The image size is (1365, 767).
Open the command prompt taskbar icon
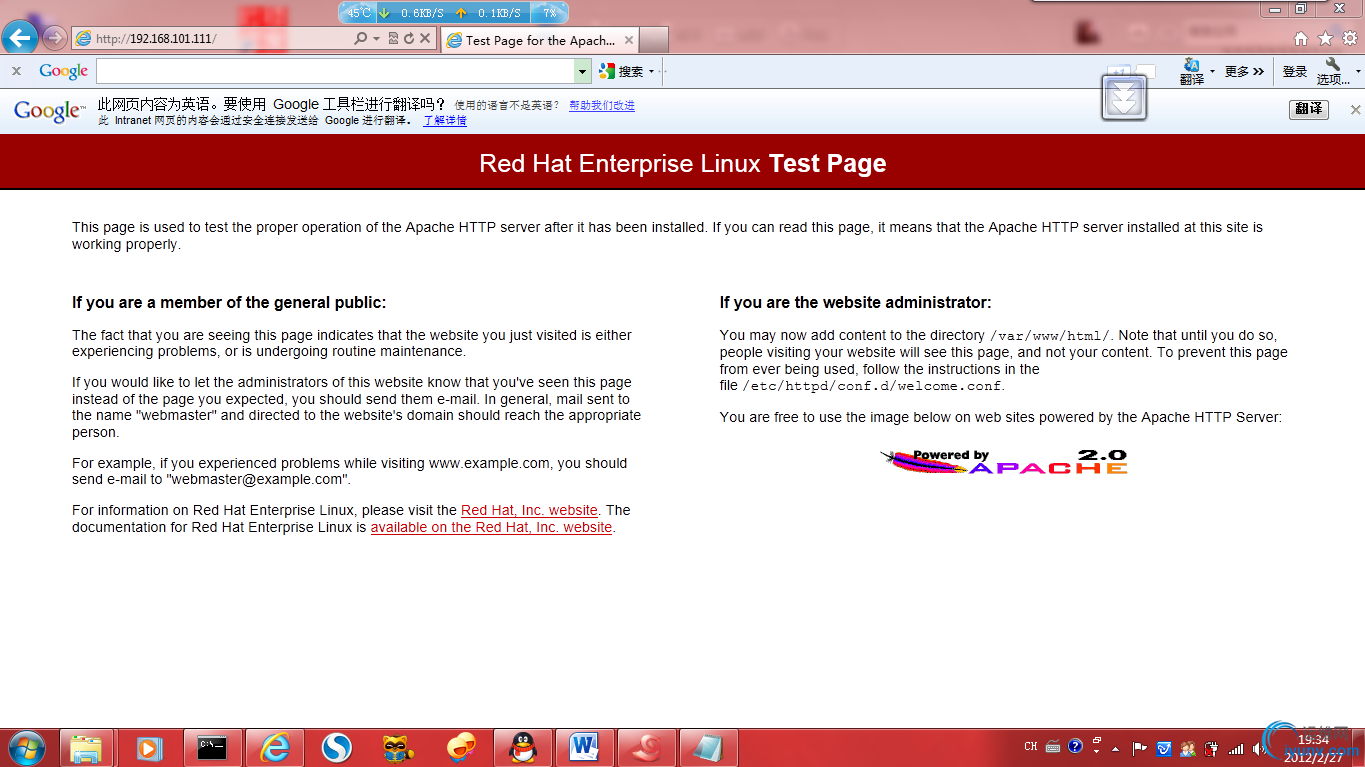coord(211,748)
